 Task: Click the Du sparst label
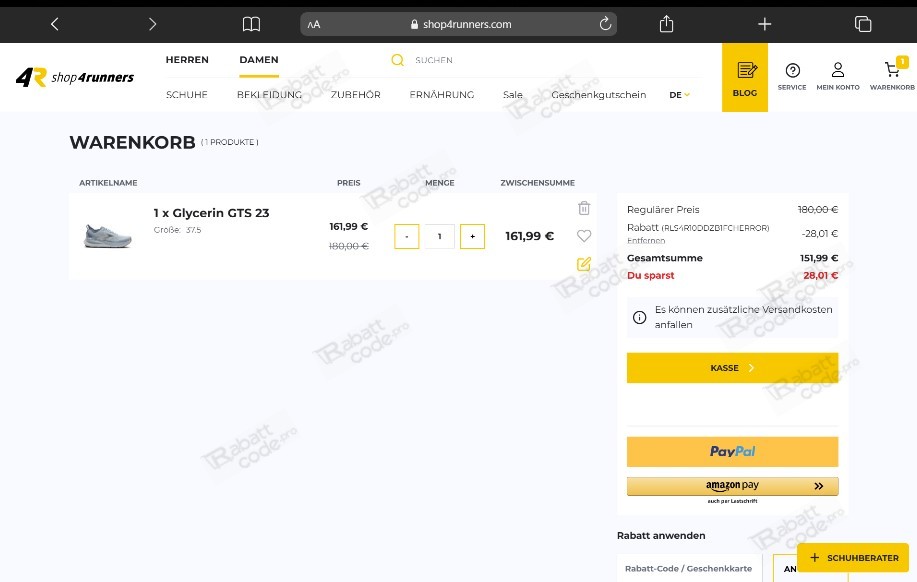tap(650, 275)
